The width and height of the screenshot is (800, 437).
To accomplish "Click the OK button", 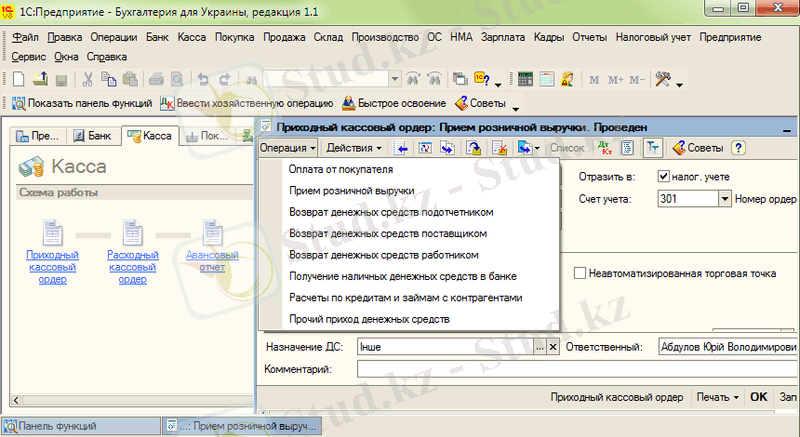I will [759, 397].
